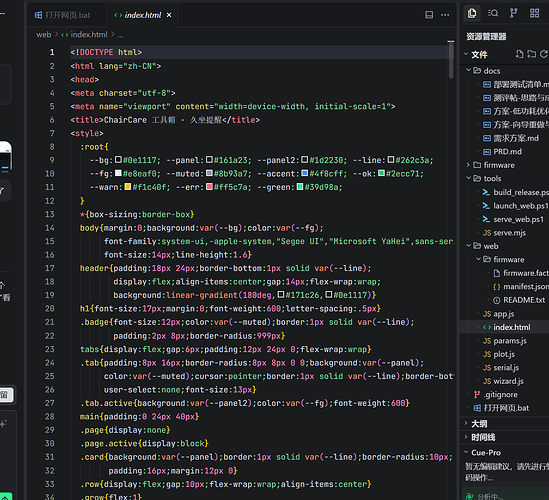Open the 测评帖 markdown file

521,98
